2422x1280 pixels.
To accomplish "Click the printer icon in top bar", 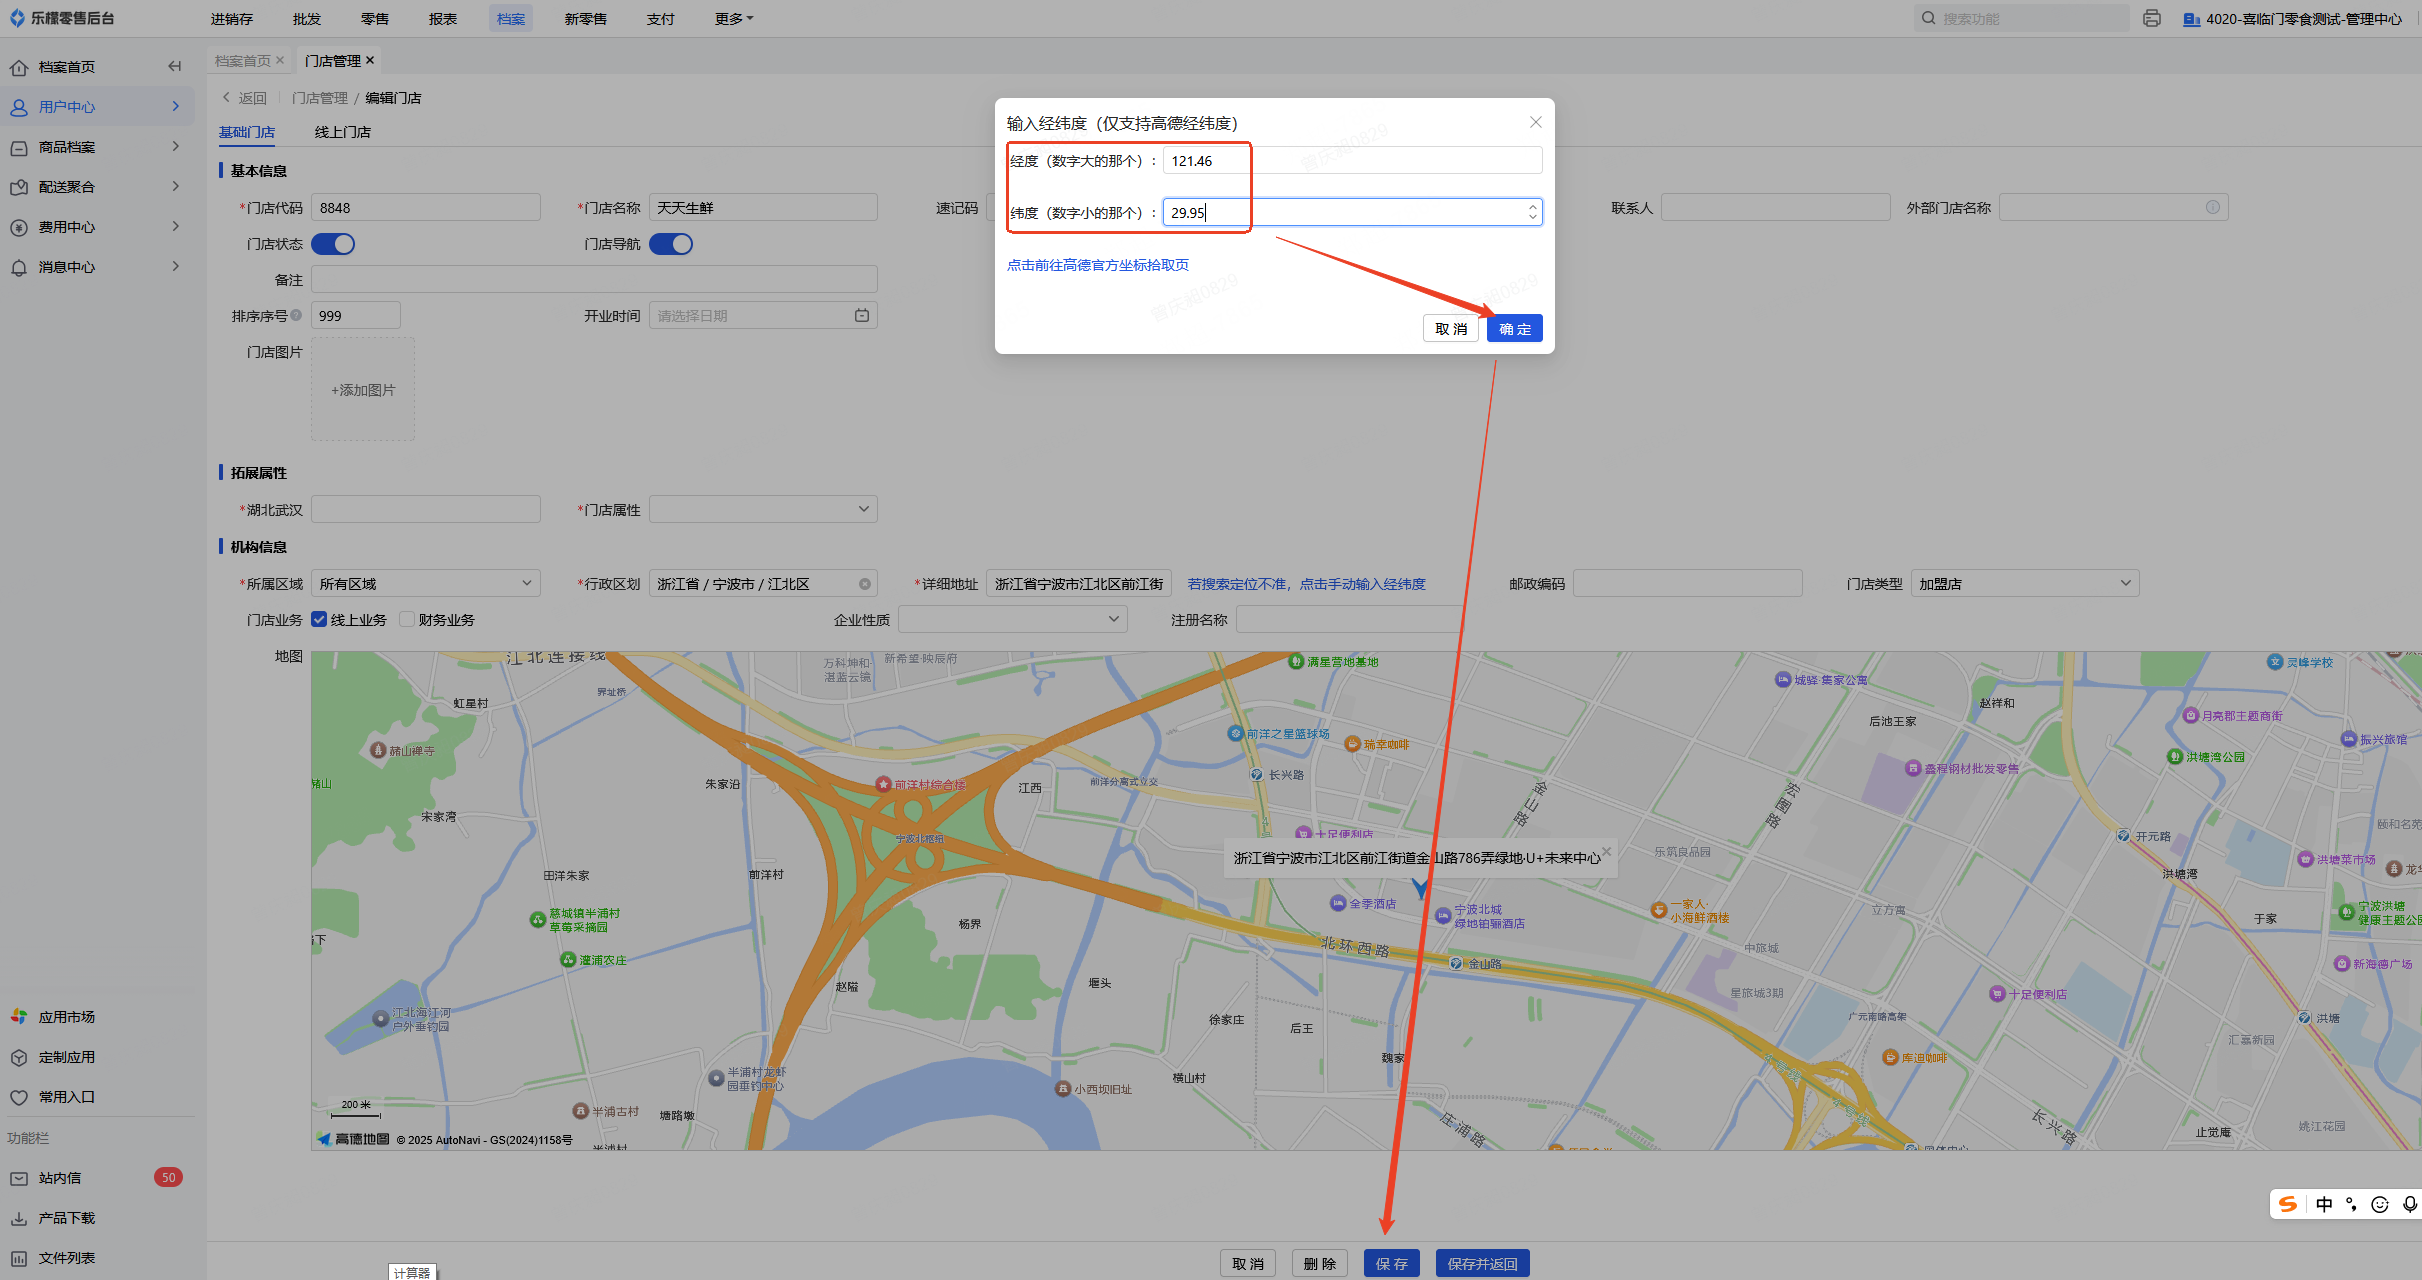I will (2152, 18).
